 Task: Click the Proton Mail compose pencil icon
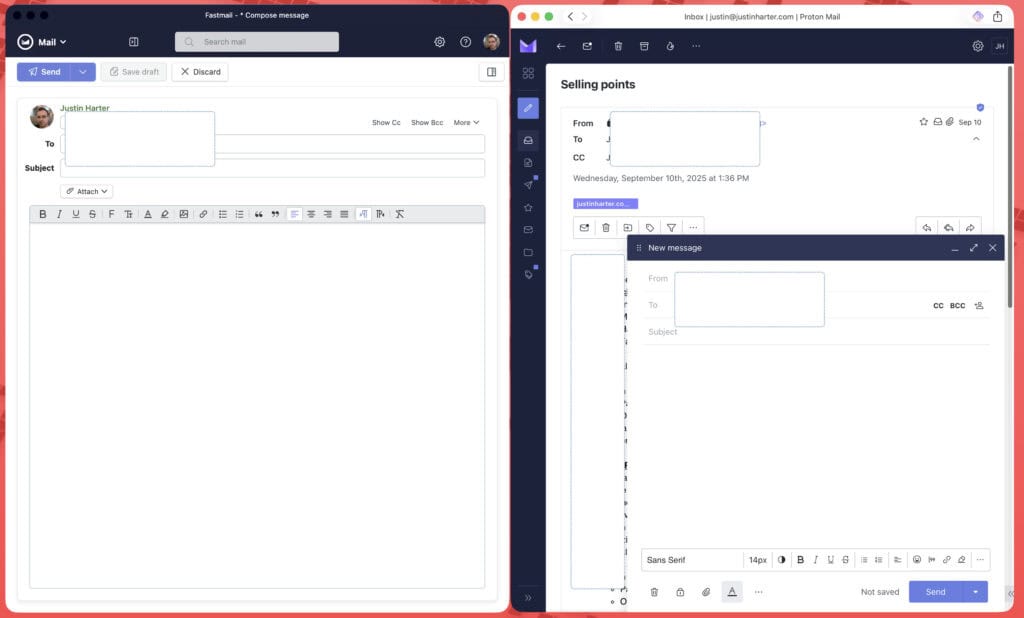pos(528,108)
